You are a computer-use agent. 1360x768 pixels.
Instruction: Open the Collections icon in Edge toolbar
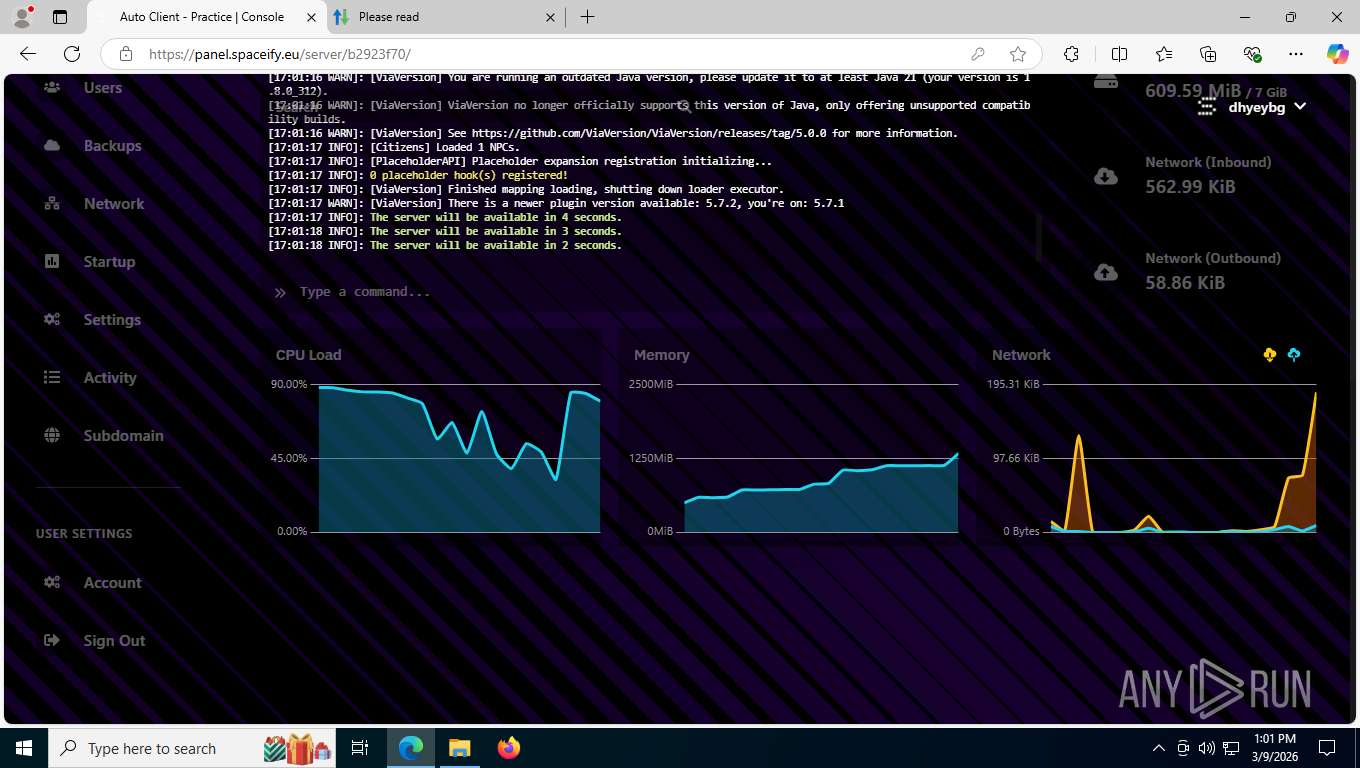[1208, 54]
